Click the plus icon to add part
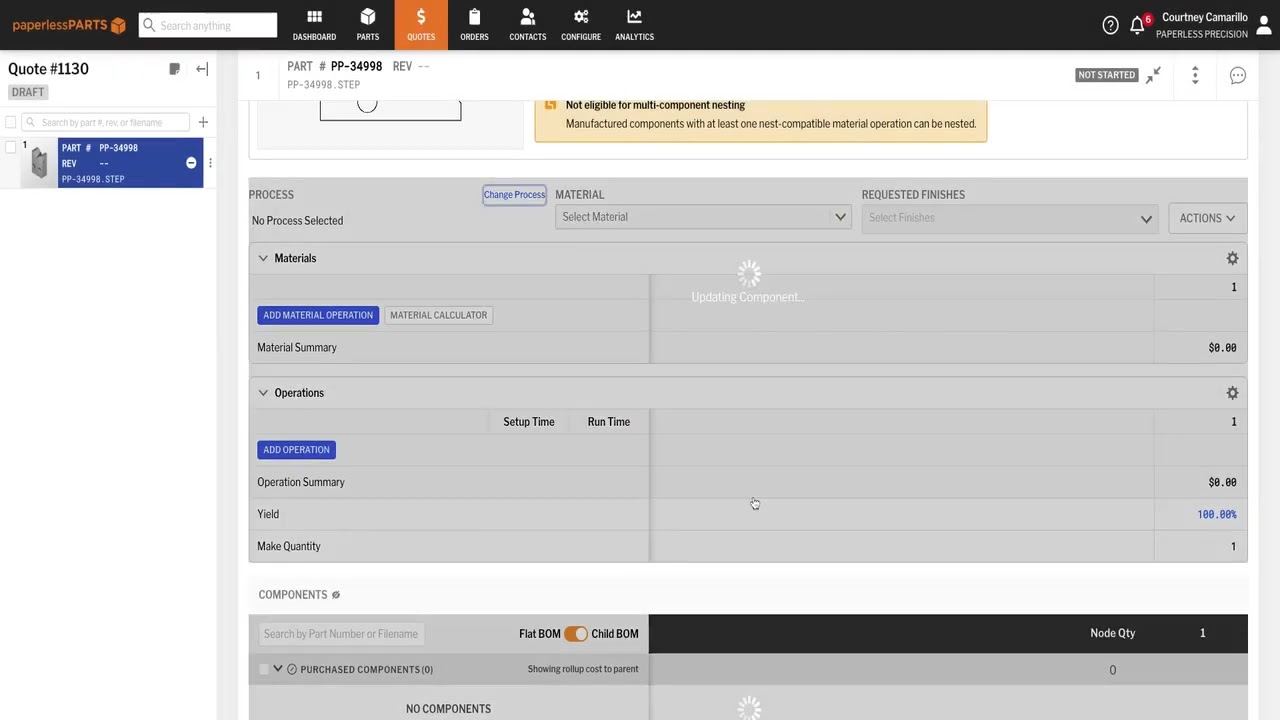 [x=203, y=122]
